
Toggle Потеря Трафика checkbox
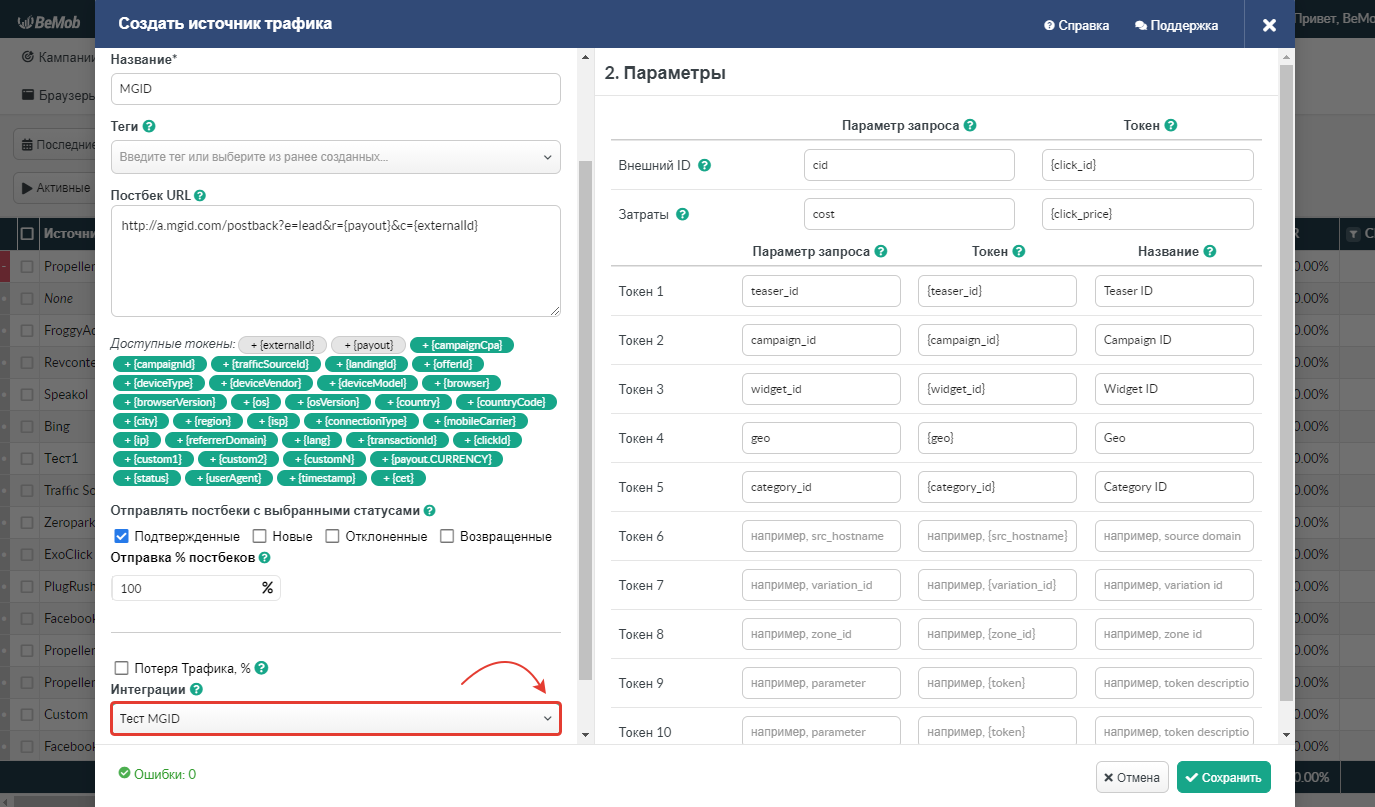pos(122,668)
